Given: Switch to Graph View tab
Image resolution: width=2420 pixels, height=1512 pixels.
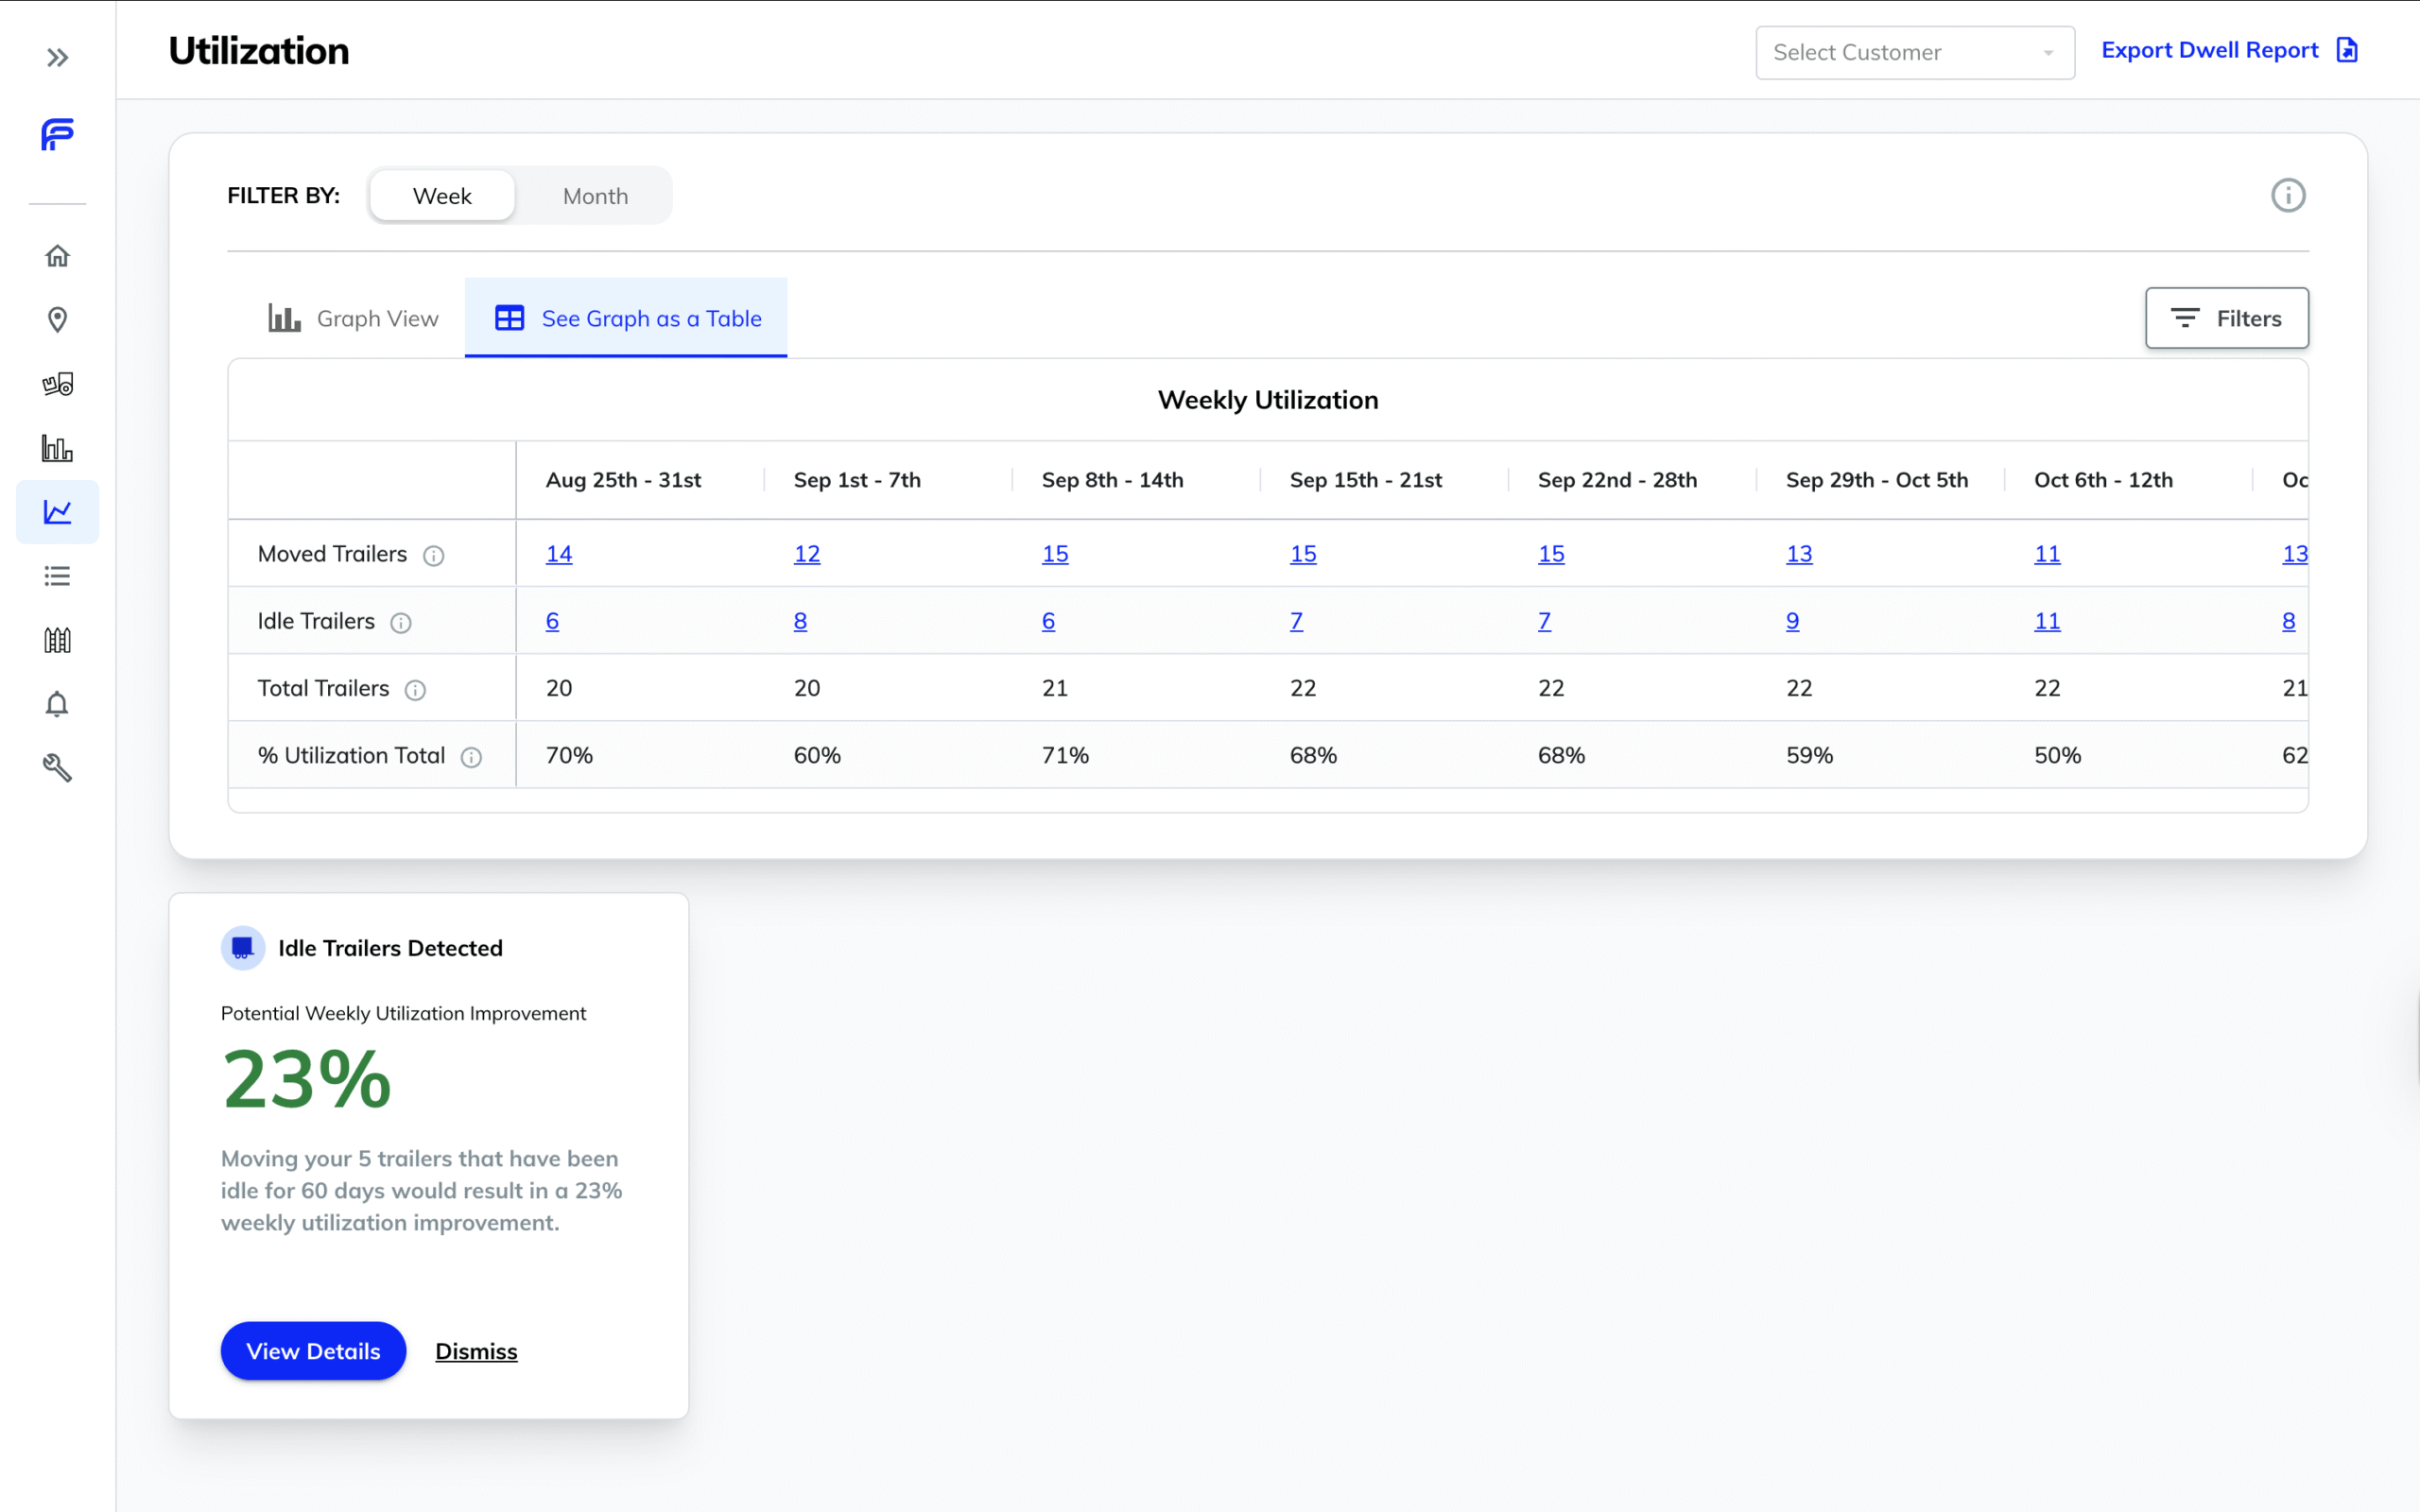Looking at the screenshot, I should pyautogui.click(x=353, y=319).
